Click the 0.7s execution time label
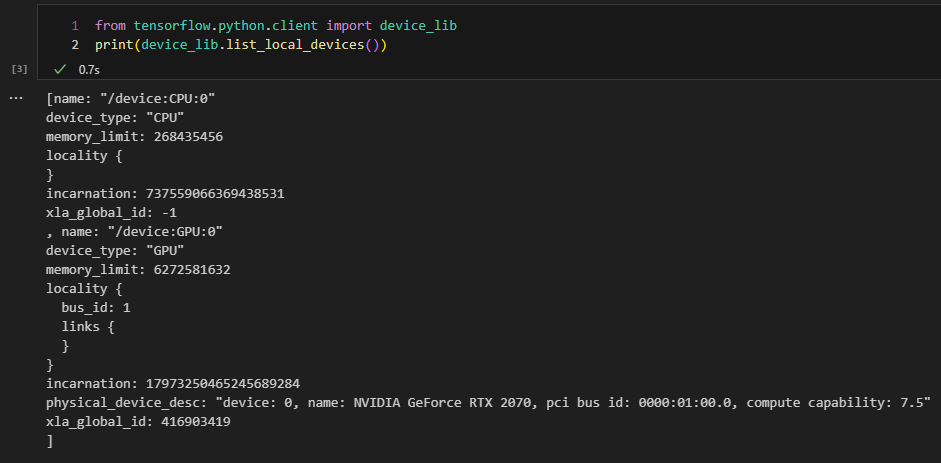 tap(89, 70)
